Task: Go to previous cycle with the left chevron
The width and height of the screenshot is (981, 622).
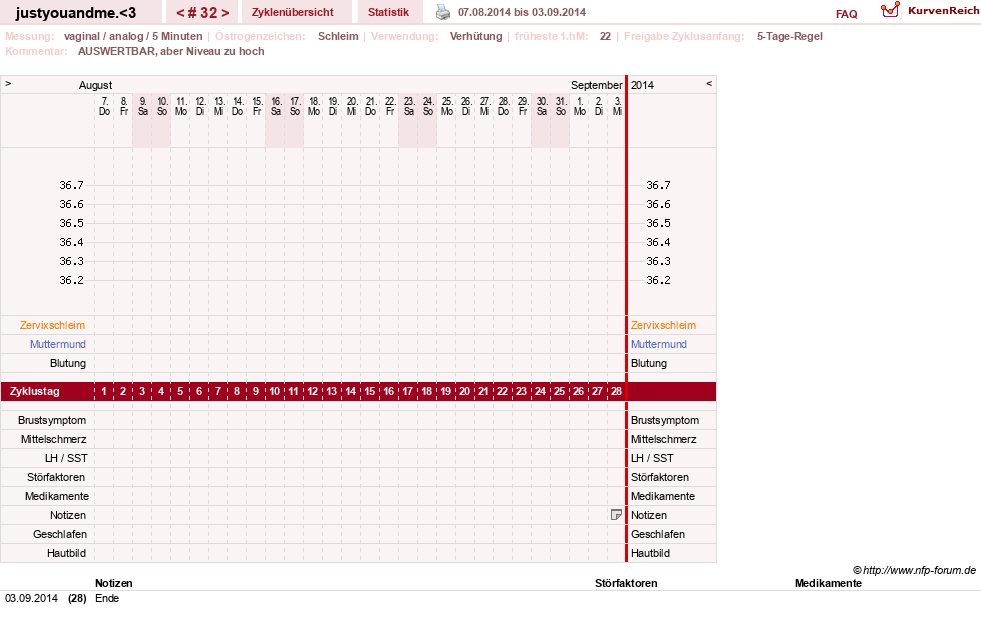Action: pyautogui.click(x=180, y=13)
